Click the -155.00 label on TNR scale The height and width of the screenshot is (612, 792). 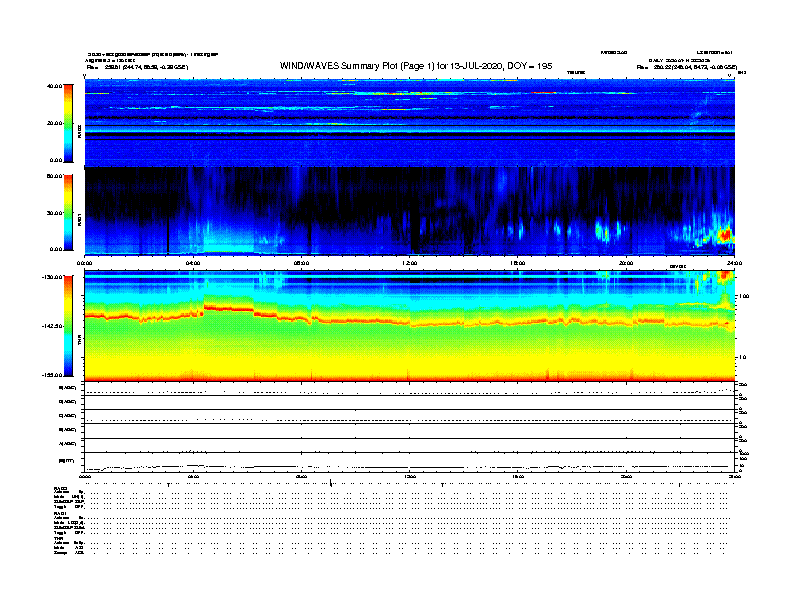[x=53, y=375]
